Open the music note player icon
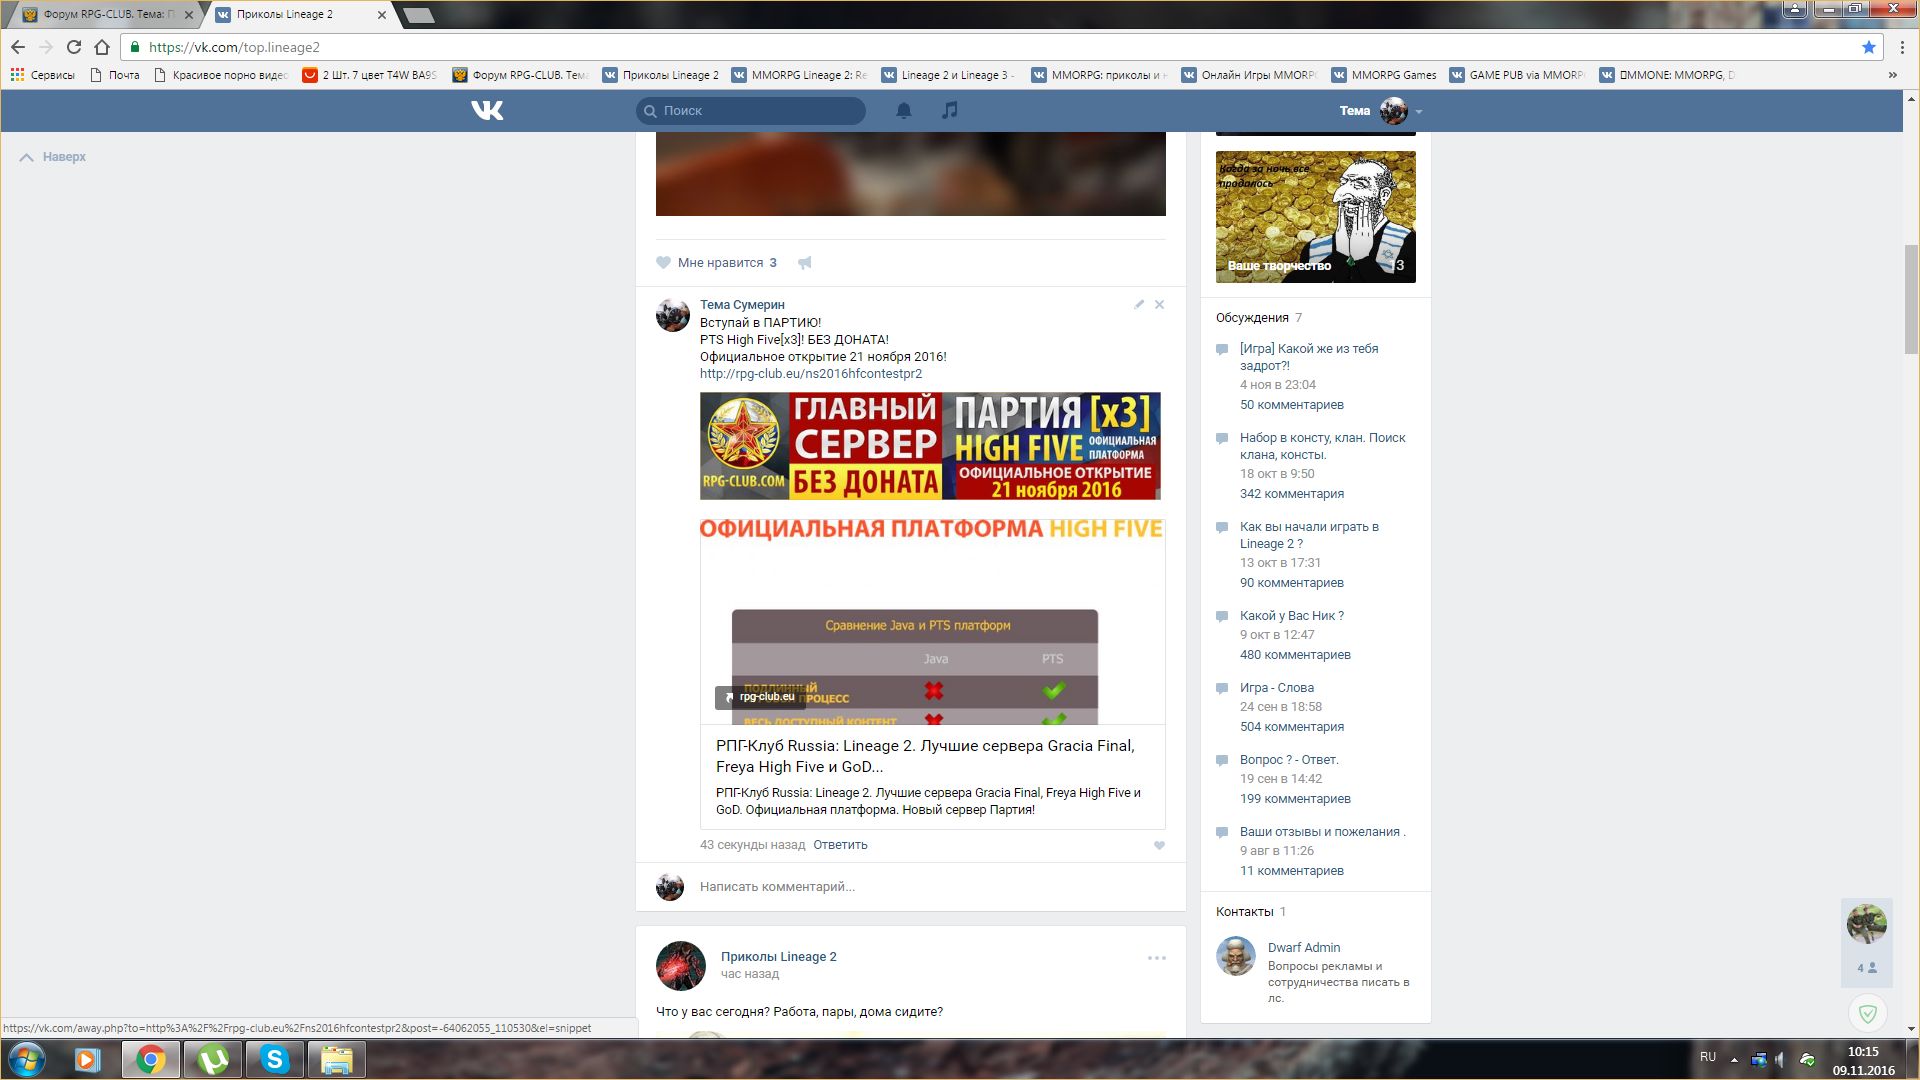This screenshot has height=1080, width=1920. coord(949,110)
